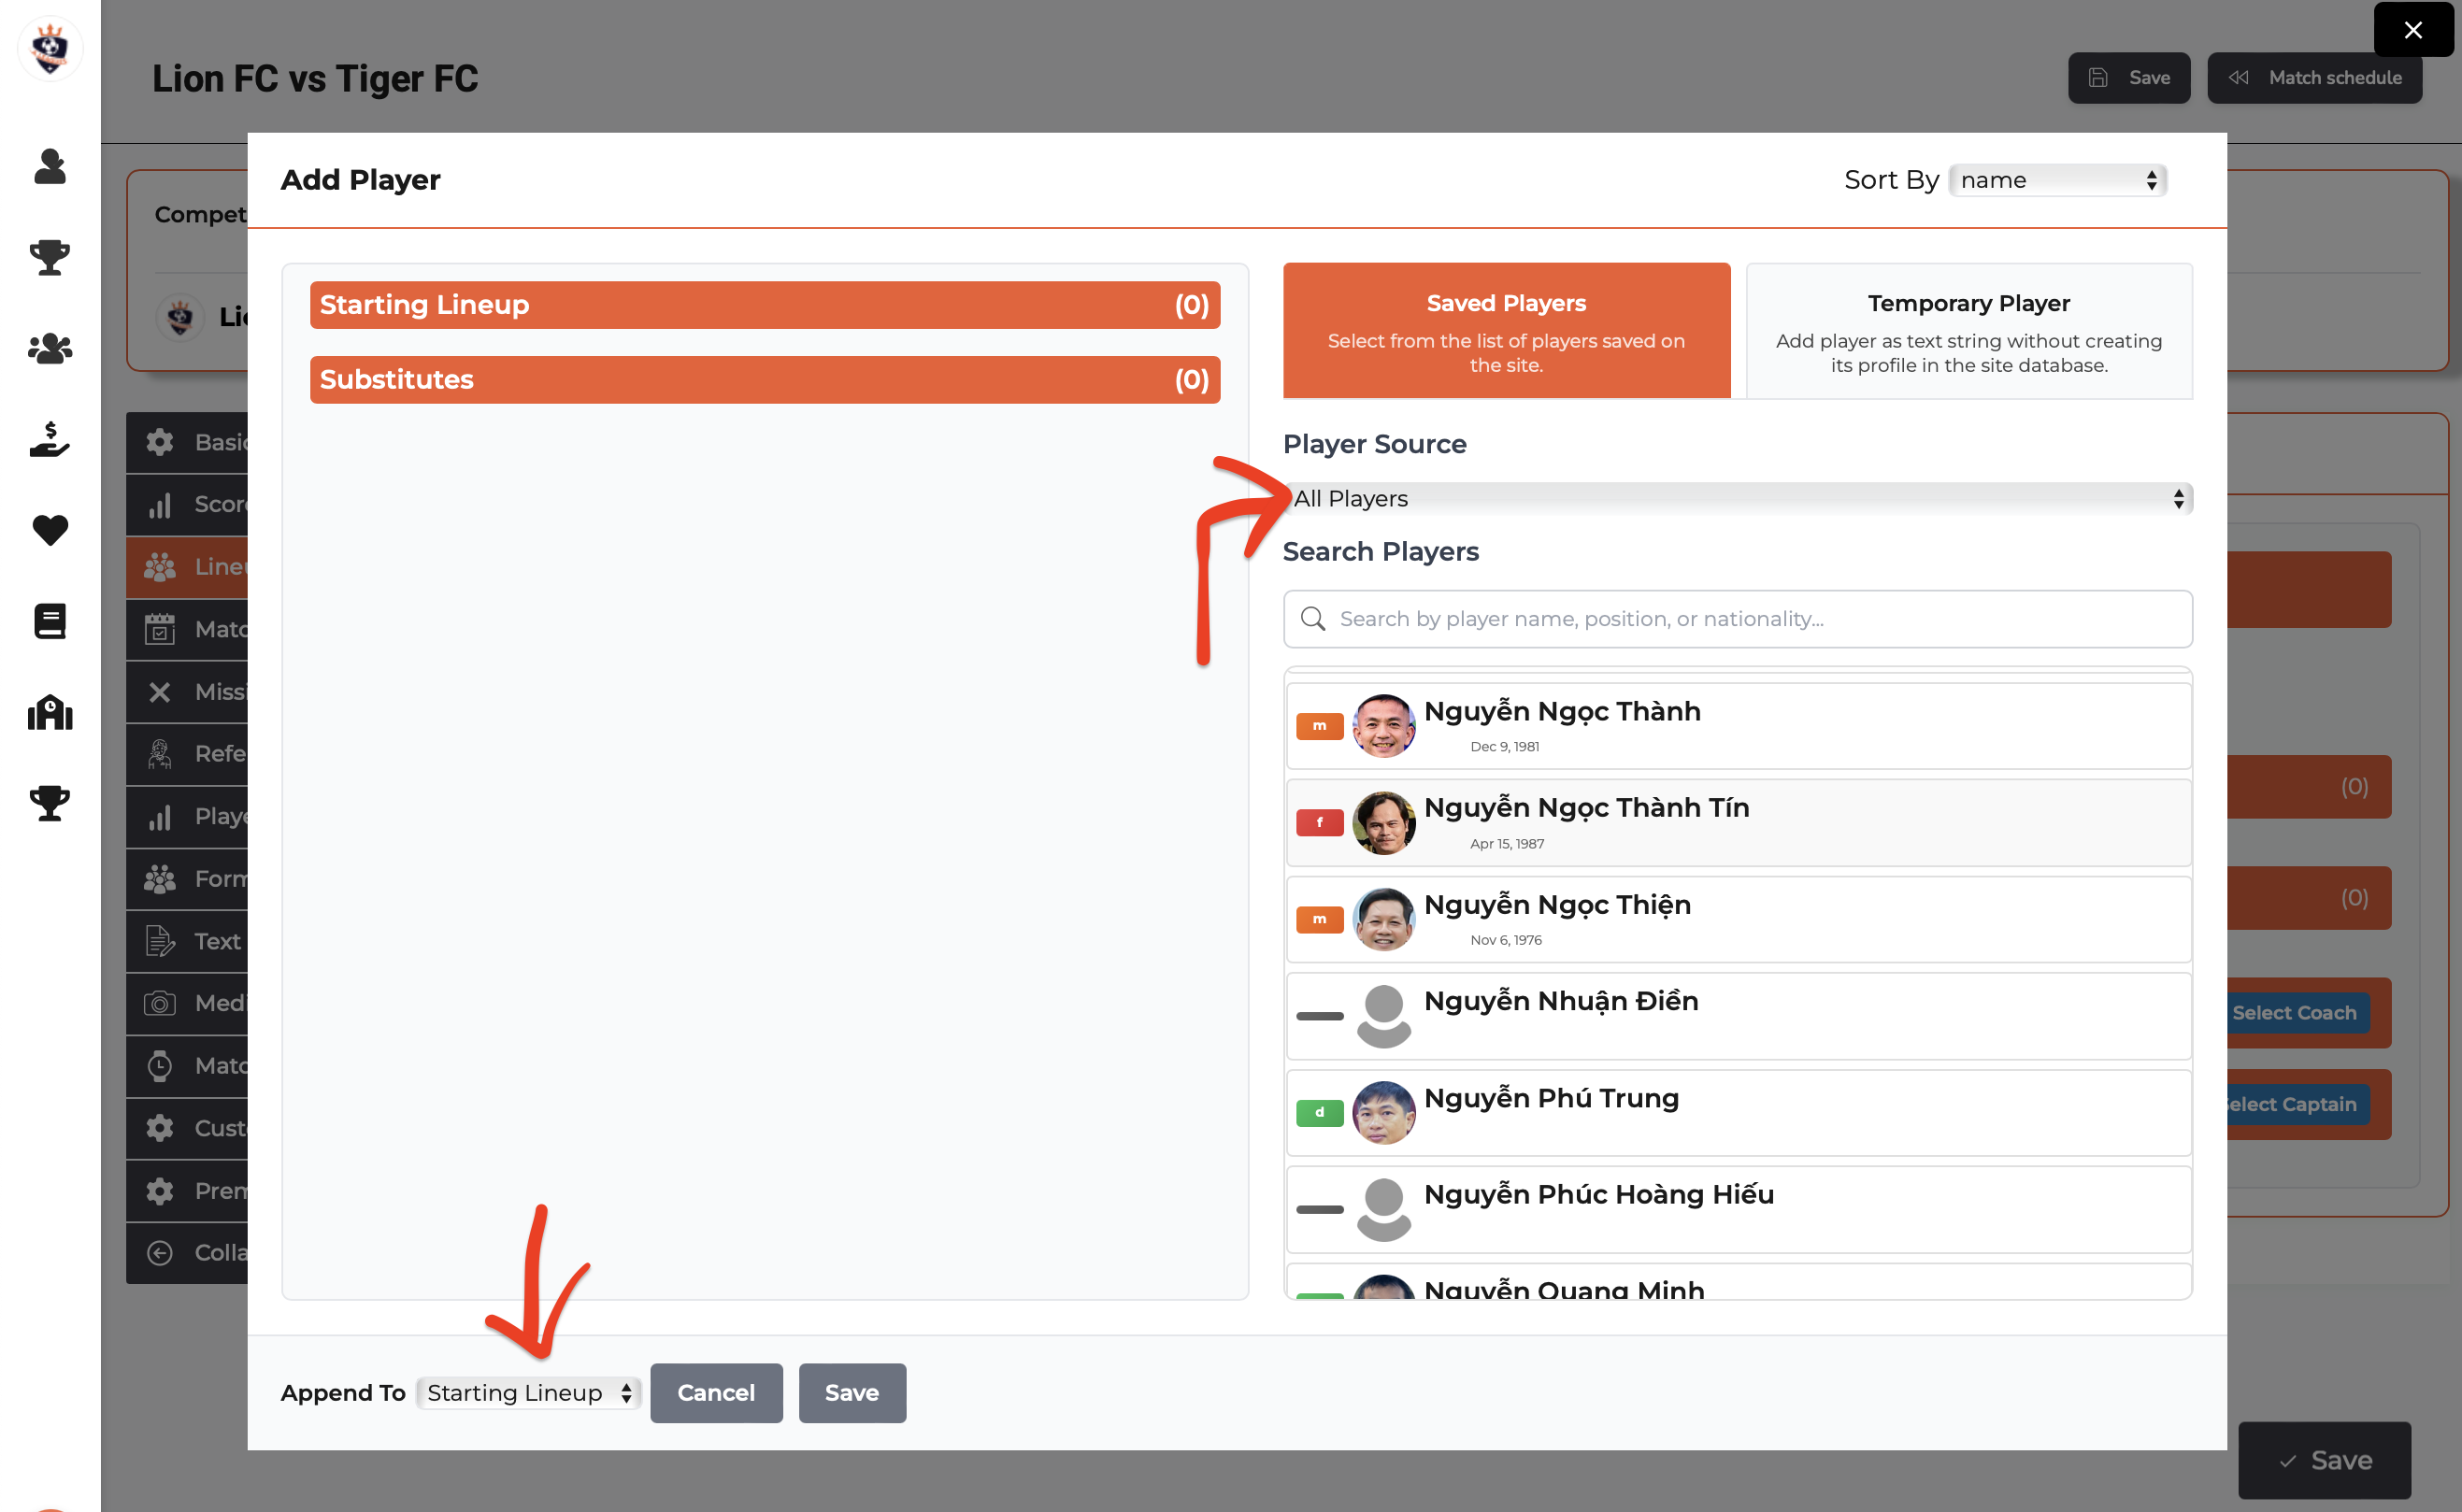Select the Saved Players tab

(x=1506, y=331)
